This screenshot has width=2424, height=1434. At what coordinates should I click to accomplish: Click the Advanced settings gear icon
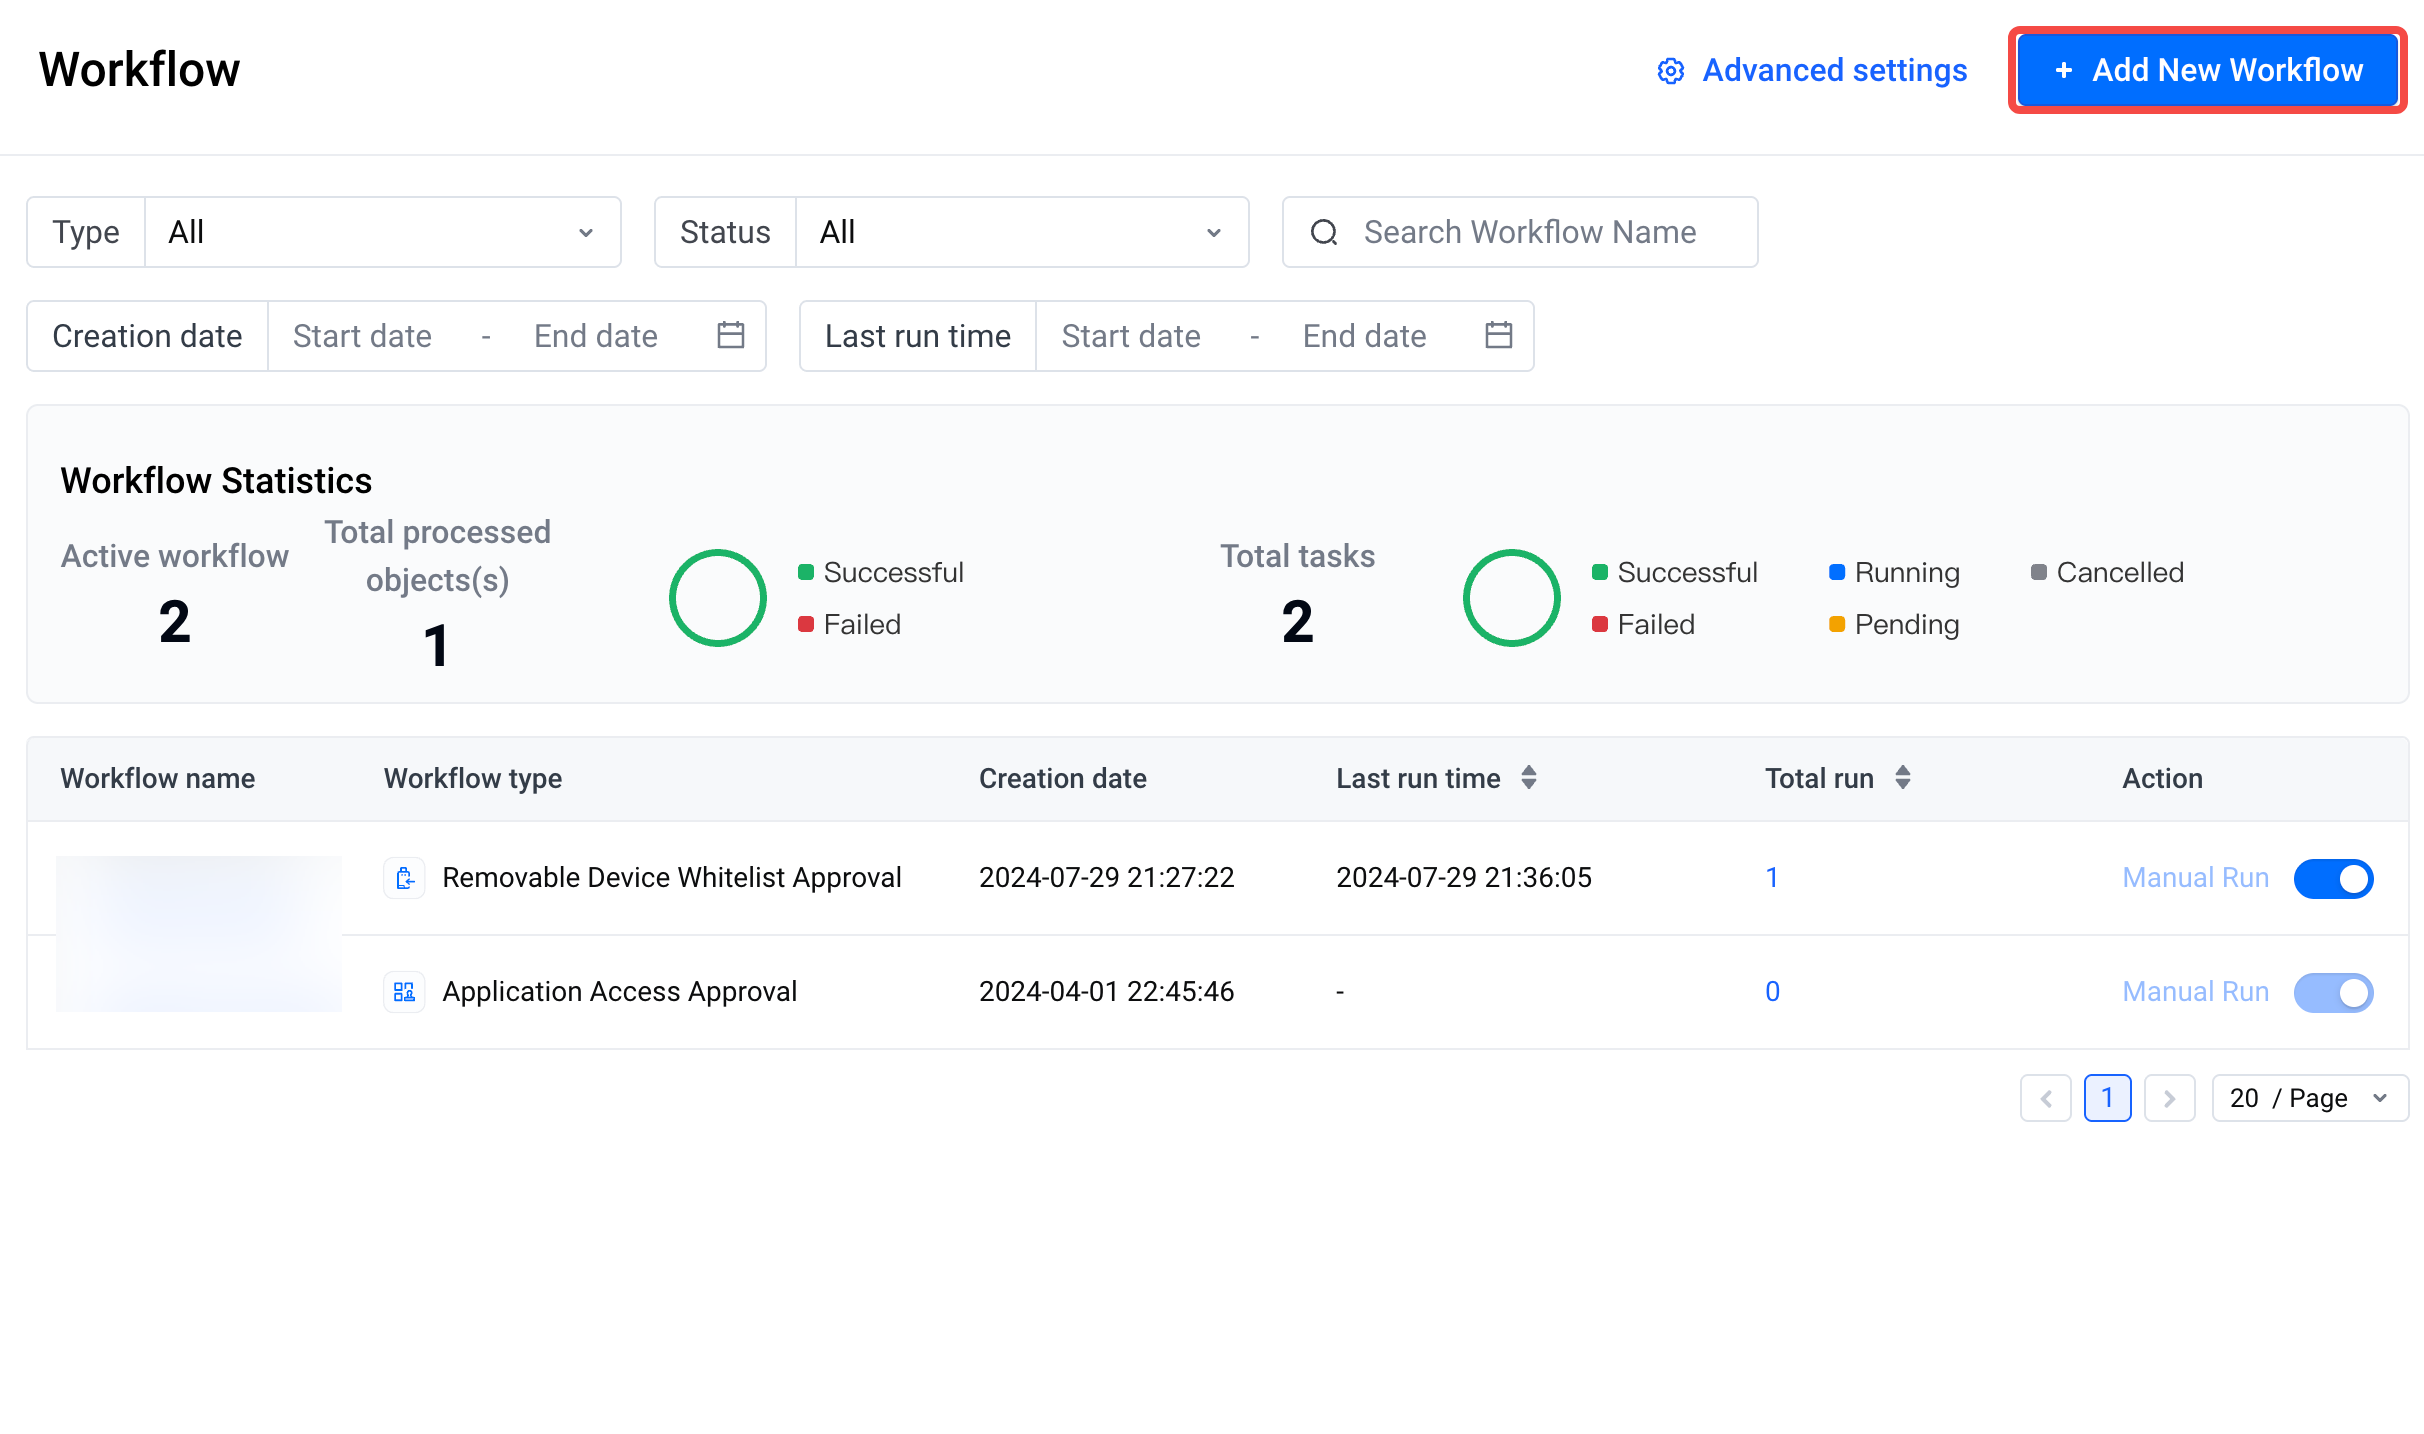click(1670, 71)
